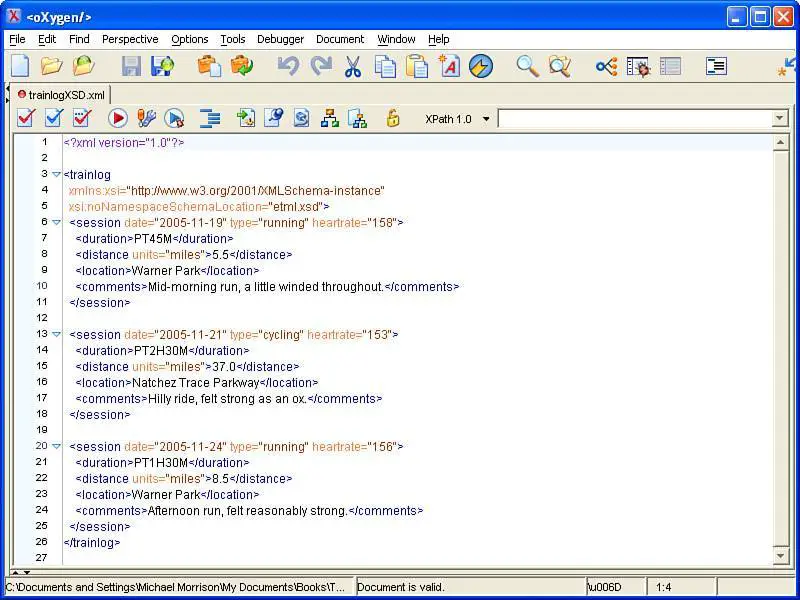Open the File menu

[x=17, y=39]
